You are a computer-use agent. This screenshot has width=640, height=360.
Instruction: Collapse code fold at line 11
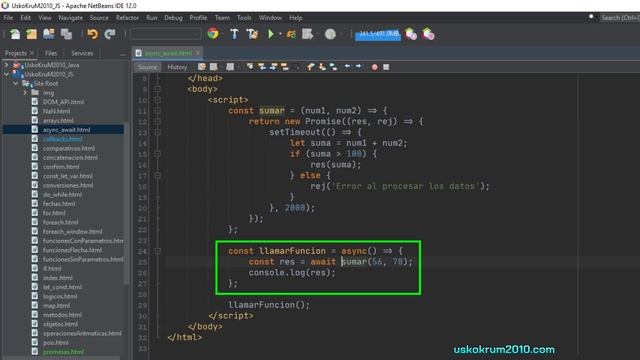pyautogui.click(x=158, y=111)
